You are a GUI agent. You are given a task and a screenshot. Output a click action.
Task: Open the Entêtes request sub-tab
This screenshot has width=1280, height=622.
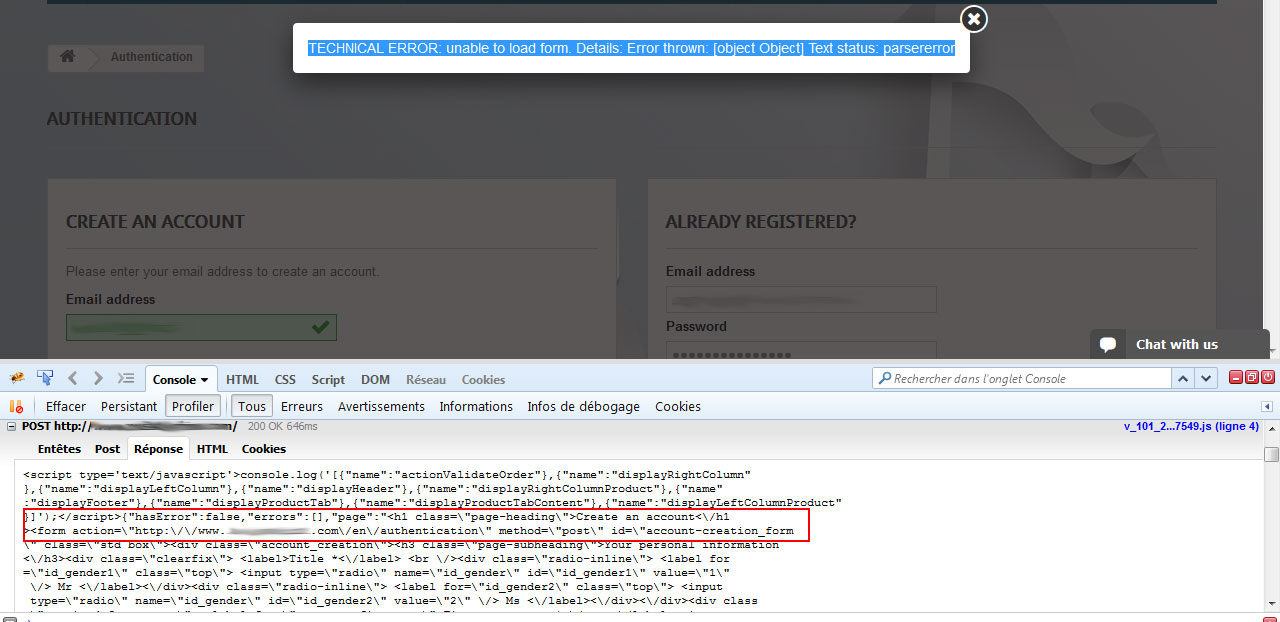point(59,449)
